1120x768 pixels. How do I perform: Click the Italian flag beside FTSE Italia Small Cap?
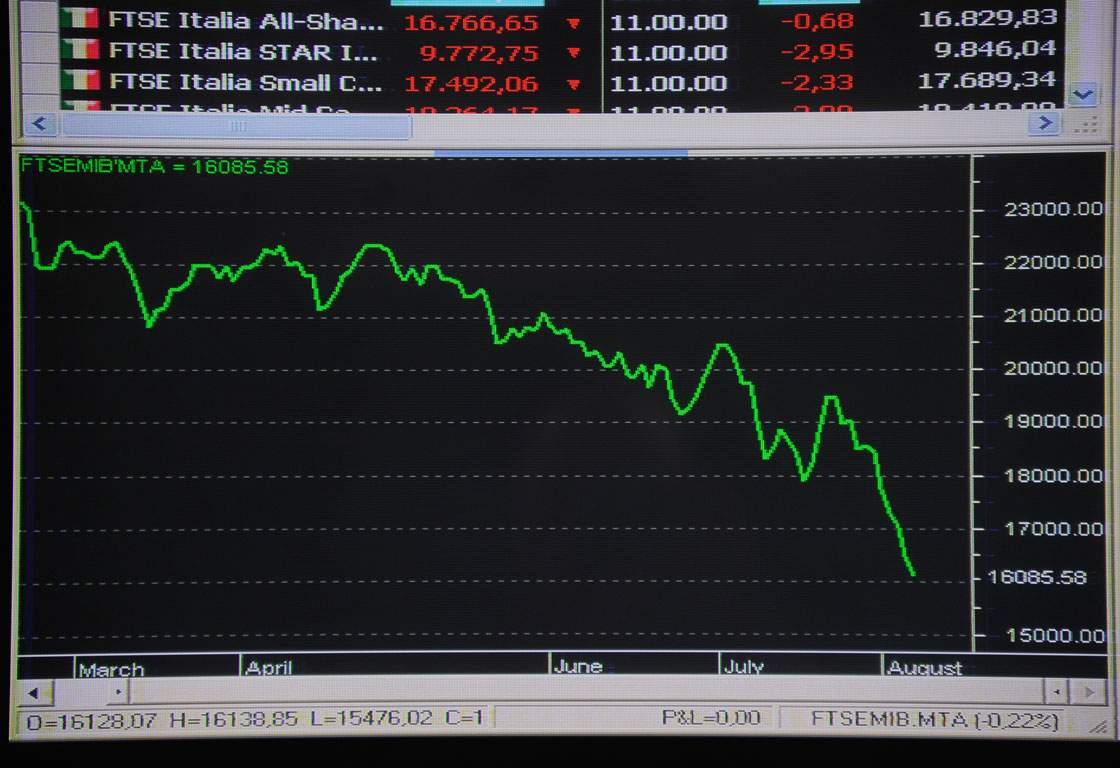79,79
